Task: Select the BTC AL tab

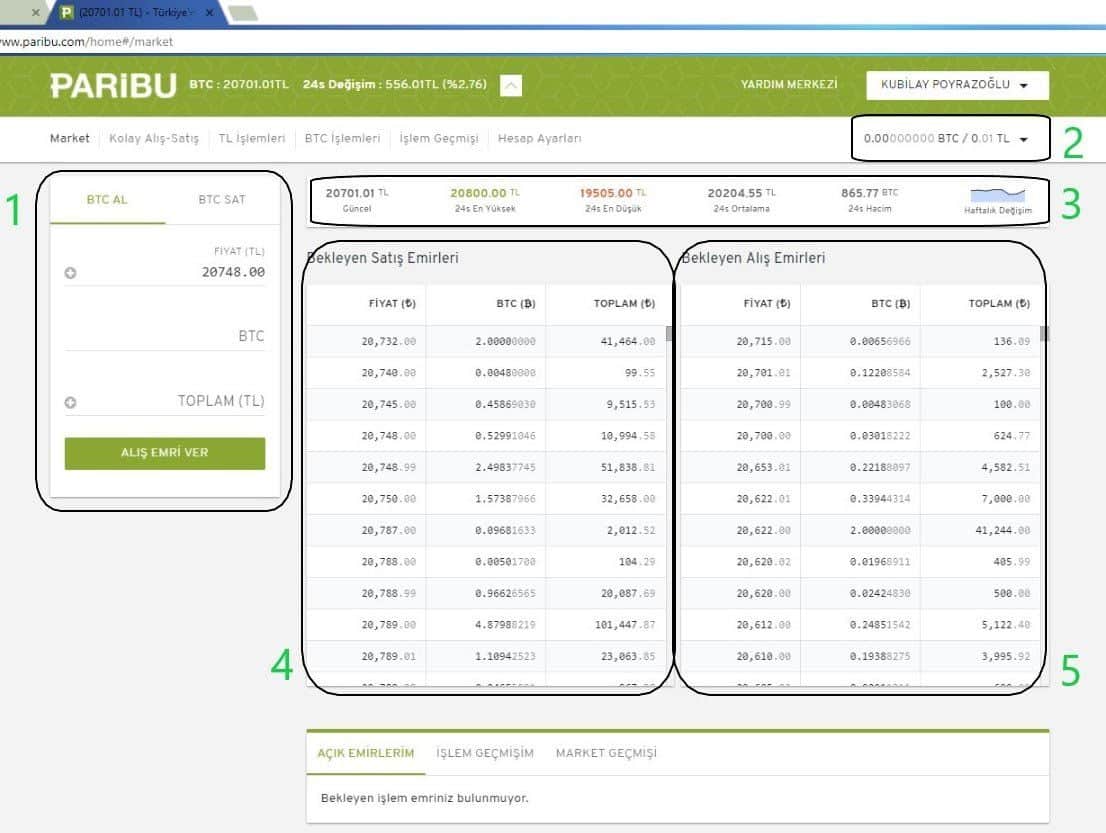Action: click(x=107, y=200)
